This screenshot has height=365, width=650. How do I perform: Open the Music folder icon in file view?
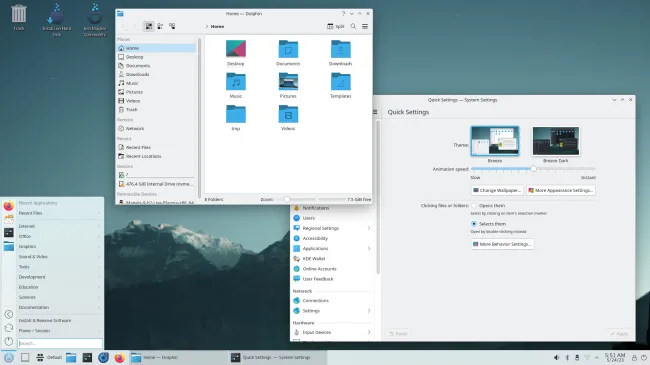[235, 85]
